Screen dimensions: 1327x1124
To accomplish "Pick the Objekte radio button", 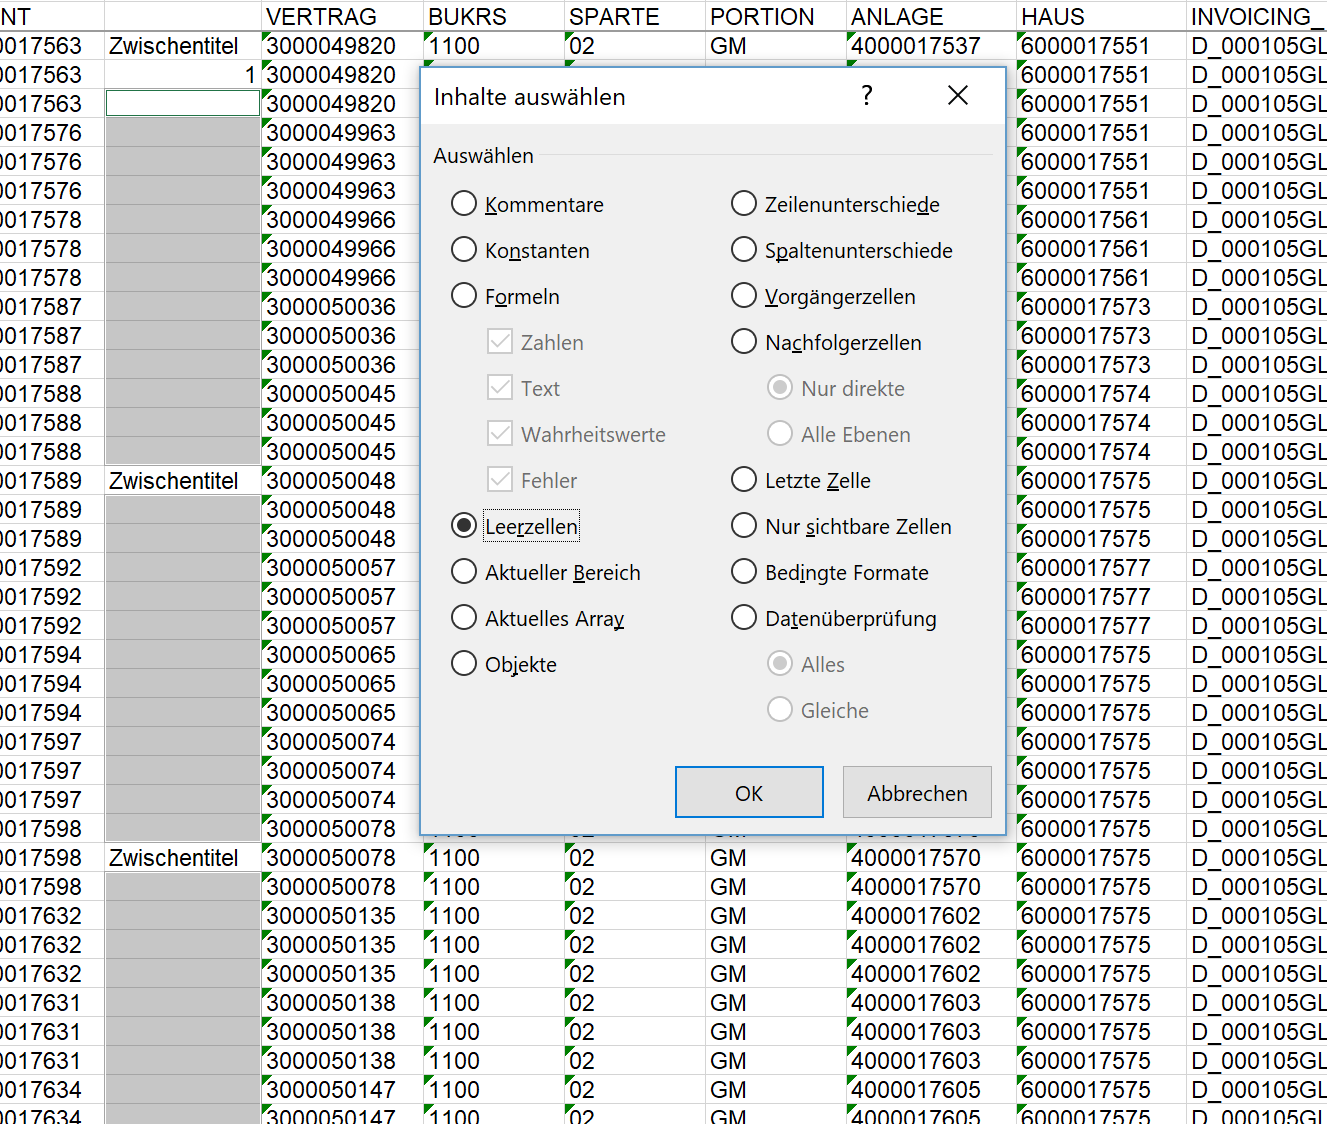I will pos(464,664).
